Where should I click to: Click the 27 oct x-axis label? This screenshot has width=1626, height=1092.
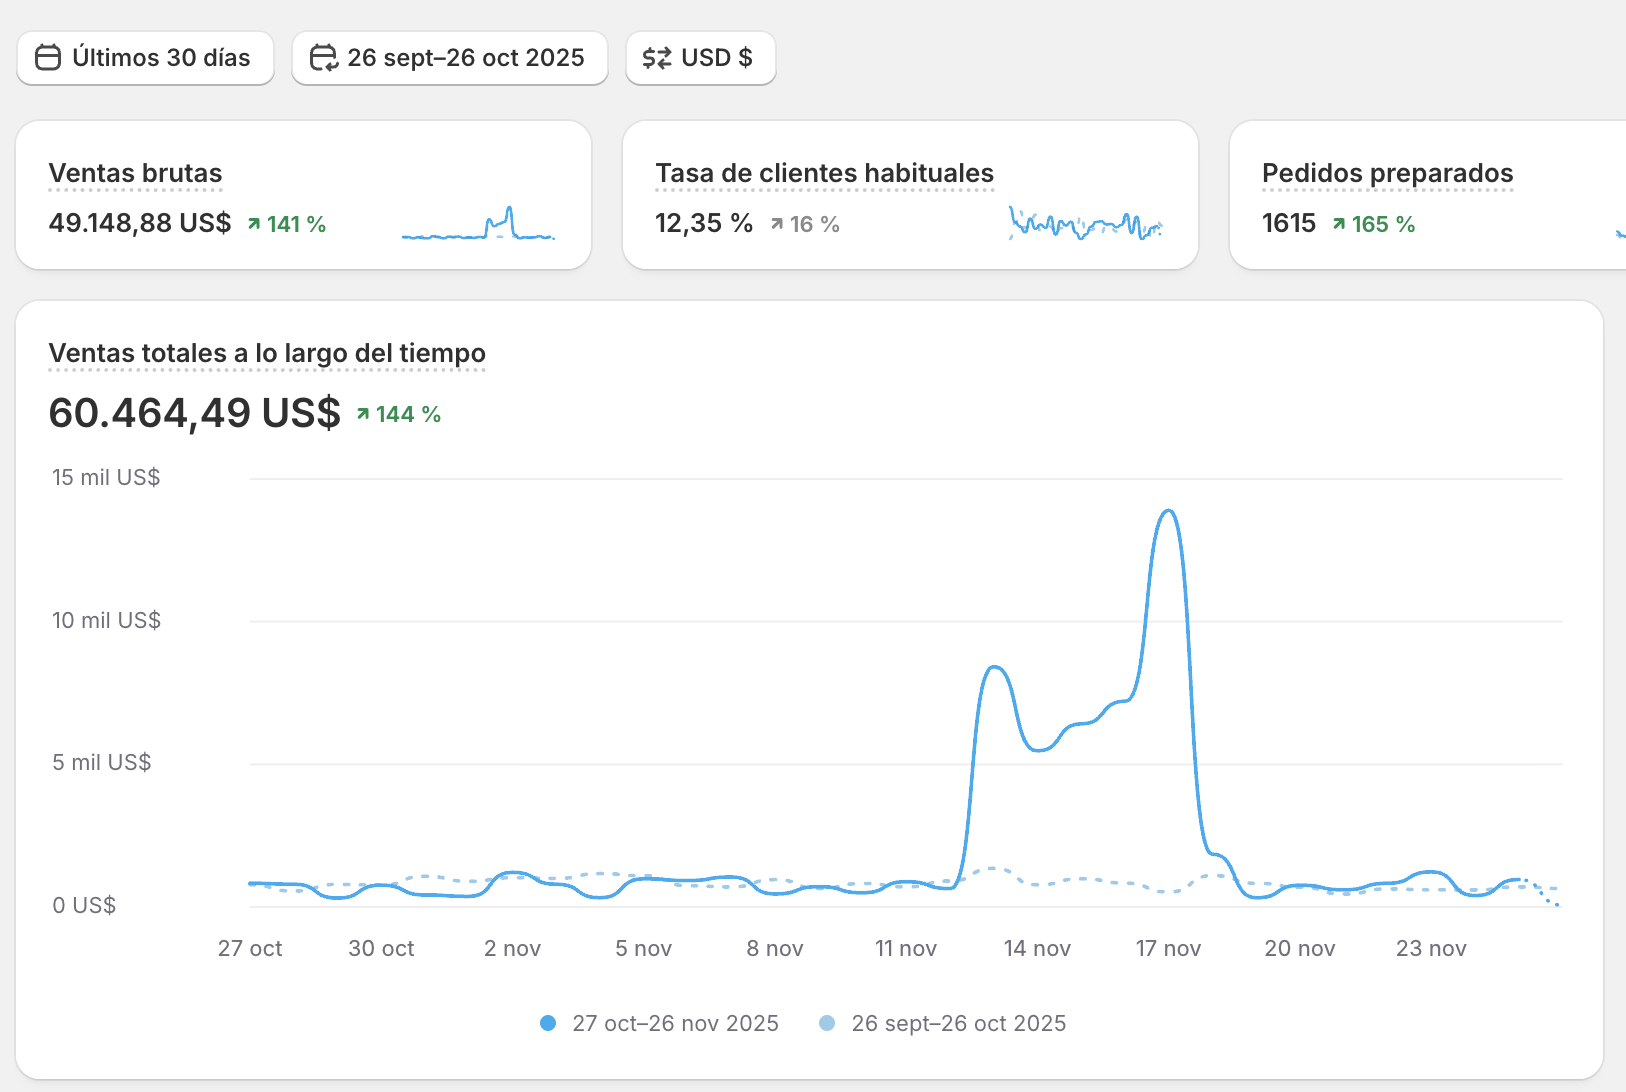250,948
